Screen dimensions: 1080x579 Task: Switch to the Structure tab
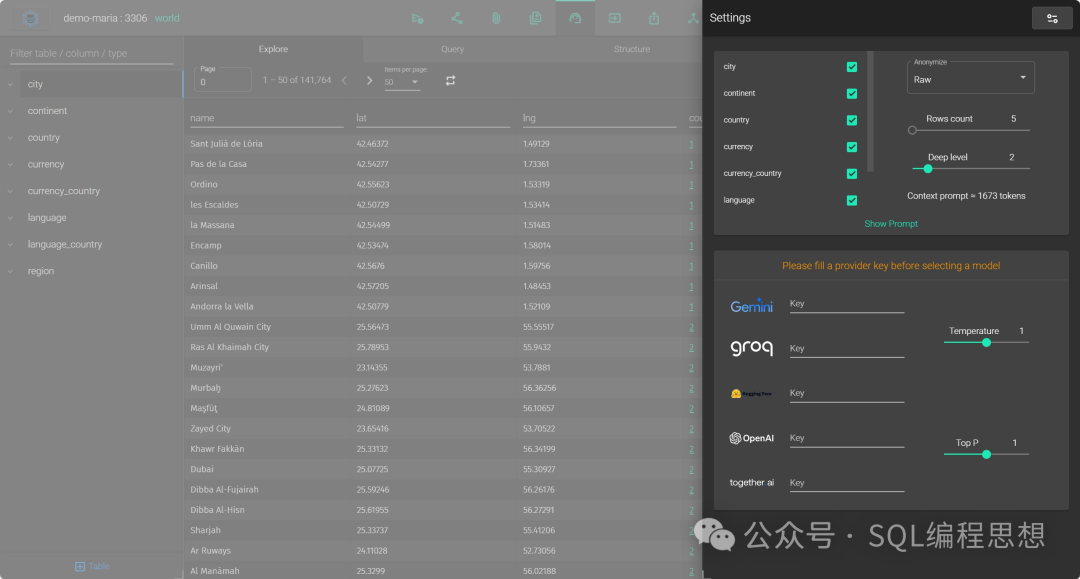click(632, 49)
